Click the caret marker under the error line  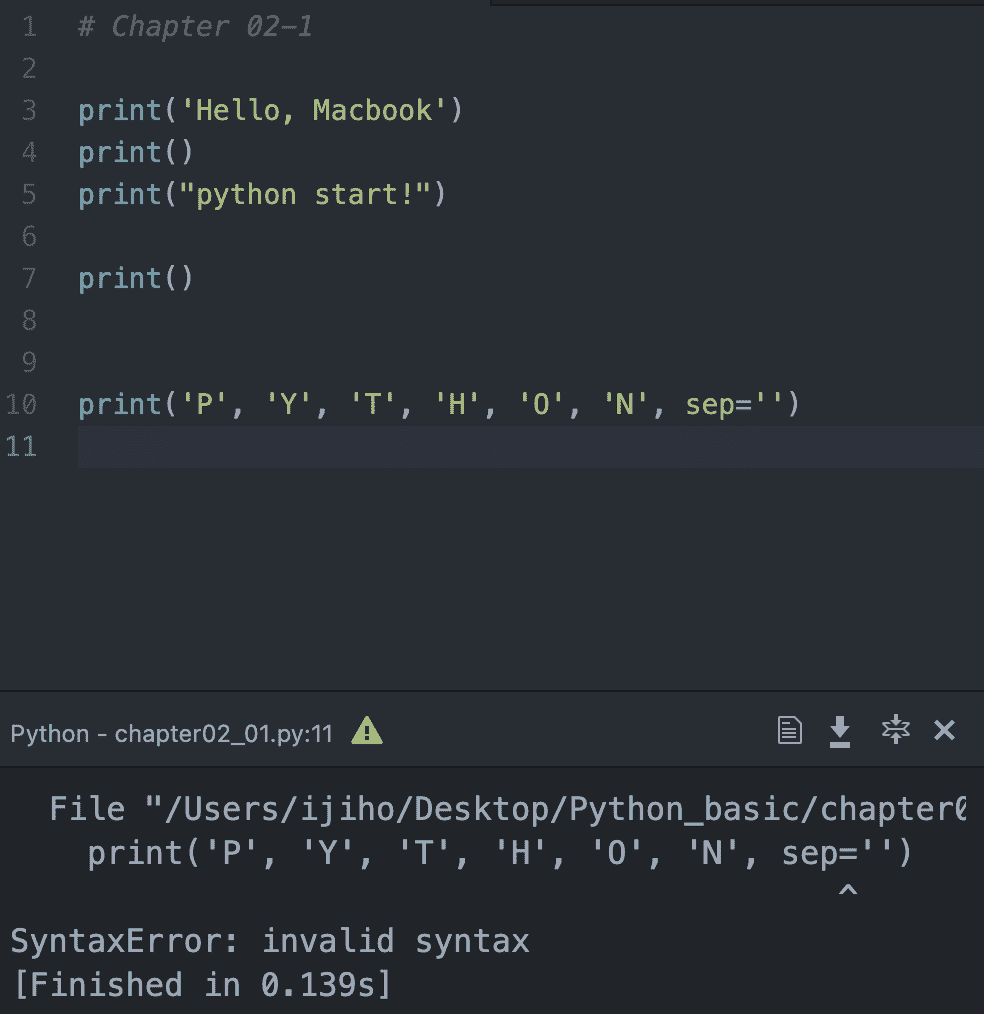pos(847,890)
